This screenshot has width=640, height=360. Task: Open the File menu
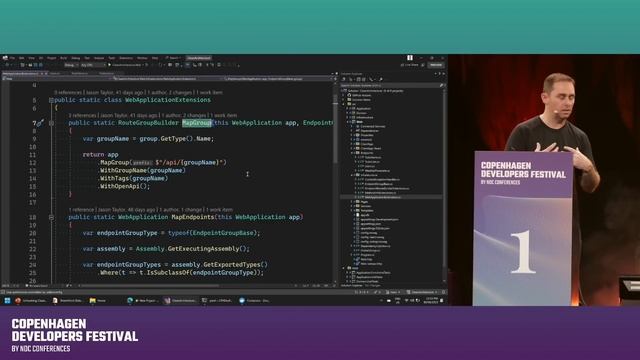click(12, 58)
